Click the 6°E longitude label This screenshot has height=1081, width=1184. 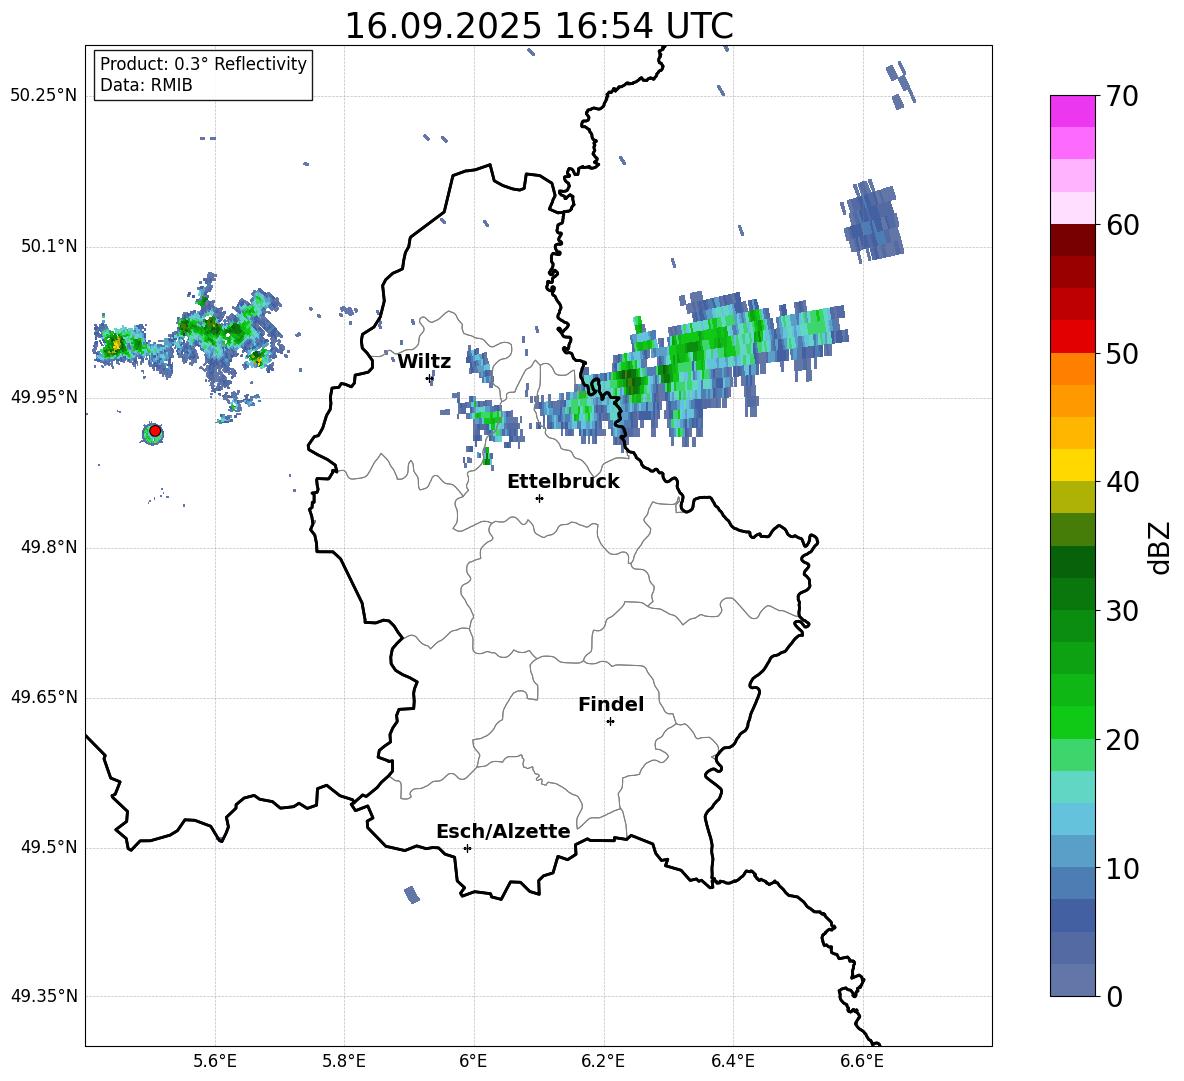[x=473, y=1061]
